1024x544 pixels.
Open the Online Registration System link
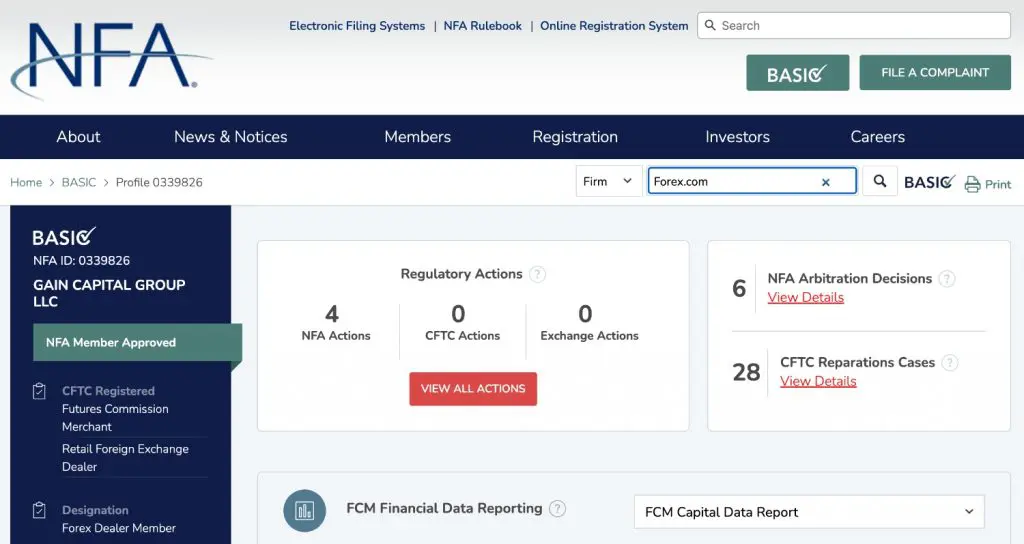[x=614, y=25]
